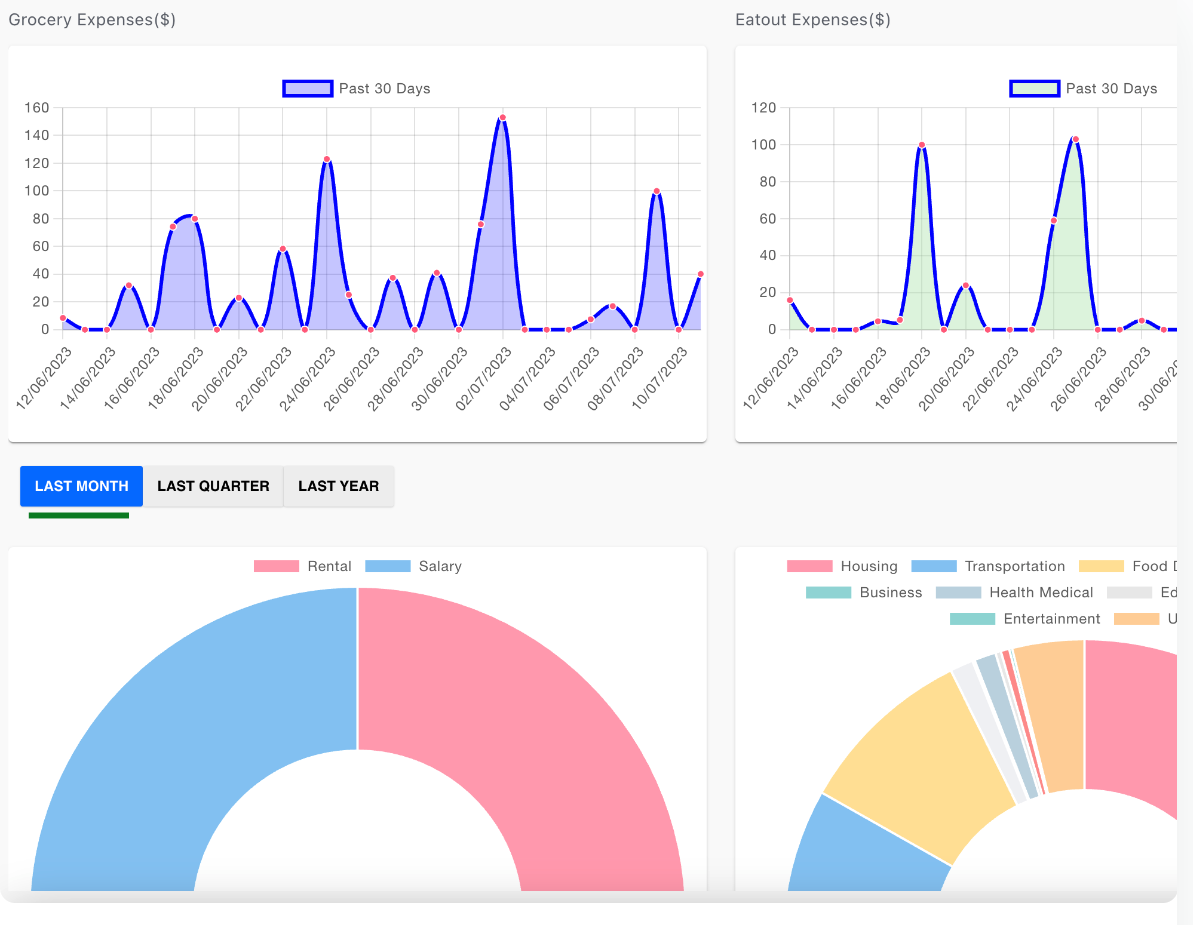Select the LAST MONTH tab

[x=81, y=486]
